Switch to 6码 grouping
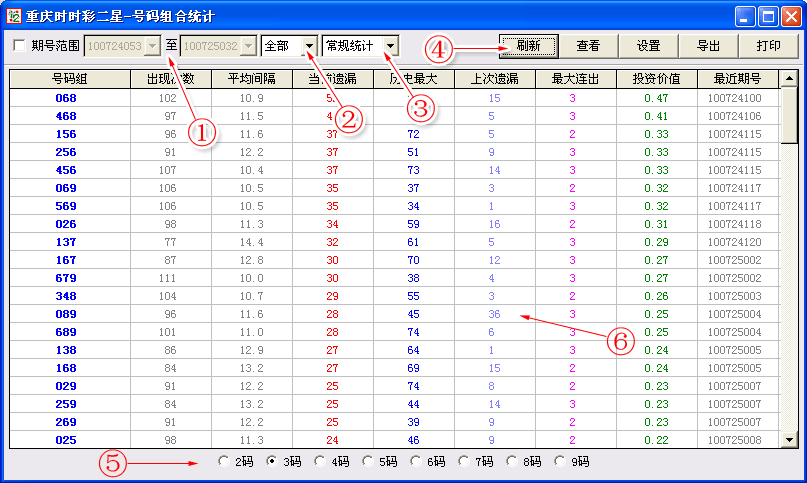 [x=415, y=461]
